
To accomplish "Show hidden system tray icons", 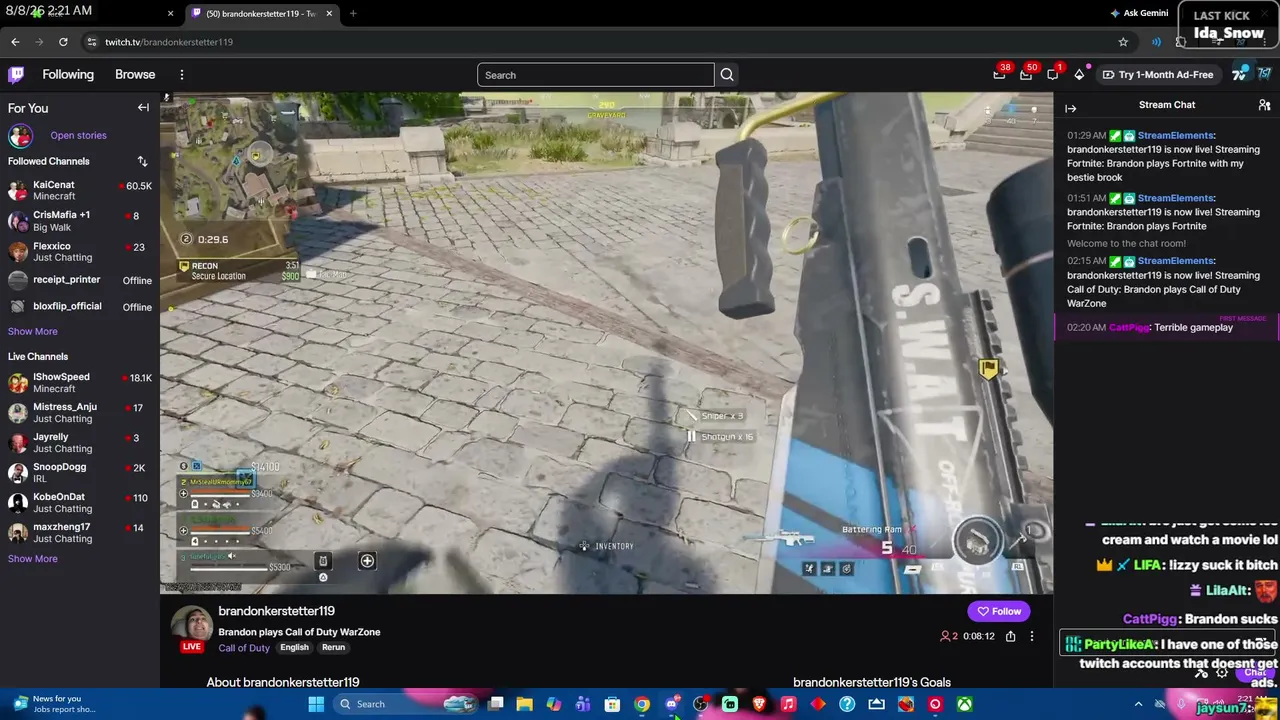I will [x=1138, y=704].
